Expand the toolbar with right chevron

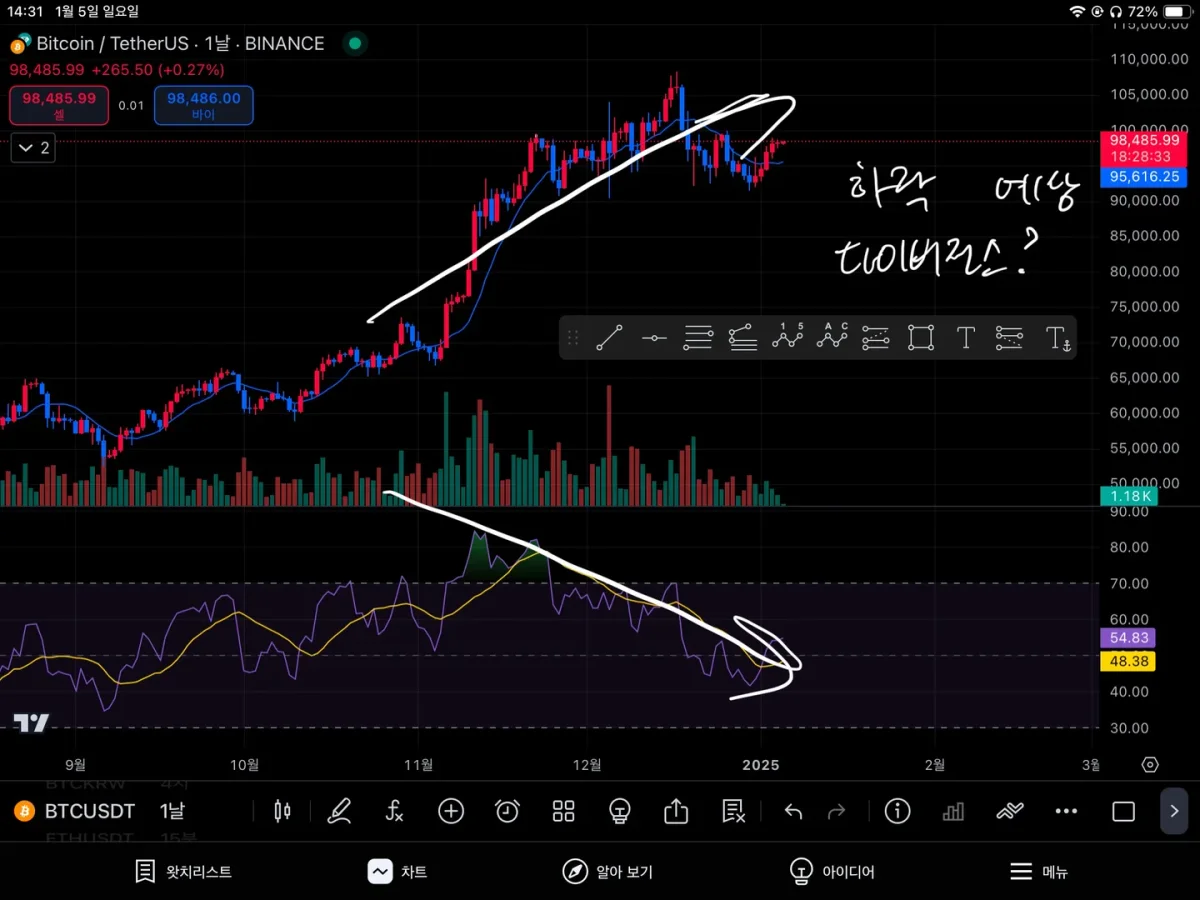point(1174,811)
